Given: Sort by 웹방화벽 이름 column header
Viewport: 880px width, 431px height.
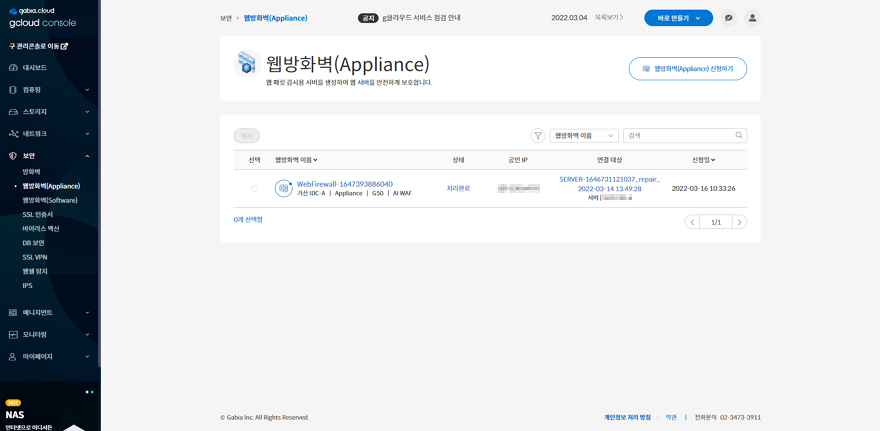Looking at the screenshot, I should coord(296,160).
